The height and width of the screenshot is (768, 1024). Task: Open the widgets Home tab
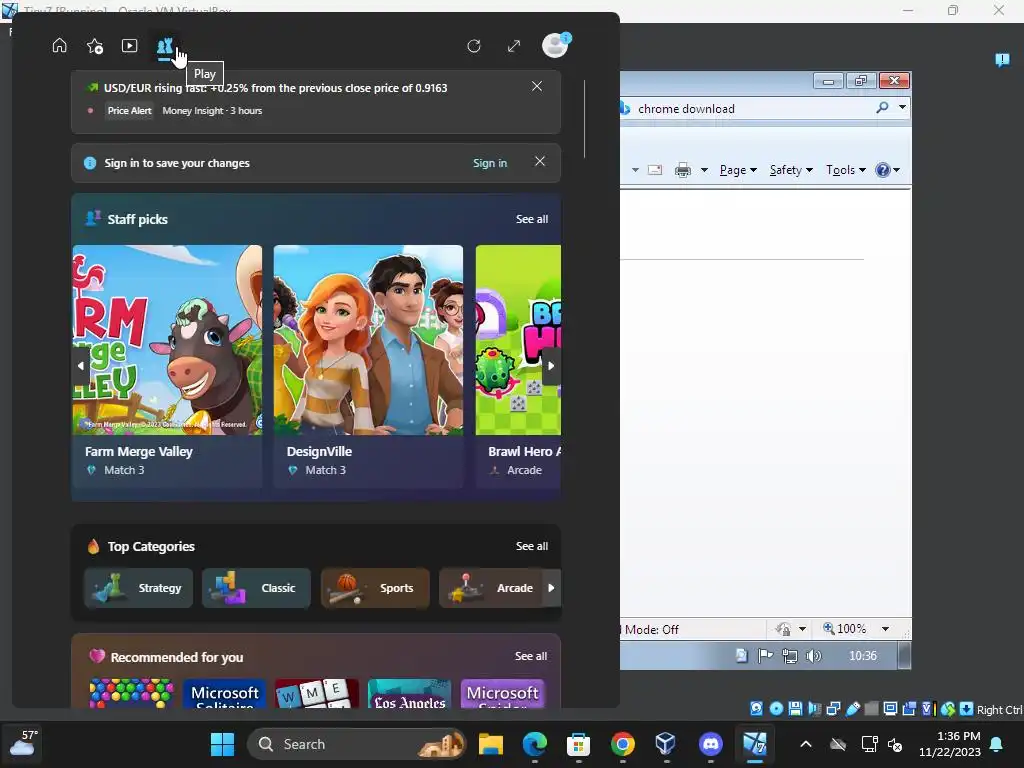point(59,46)
